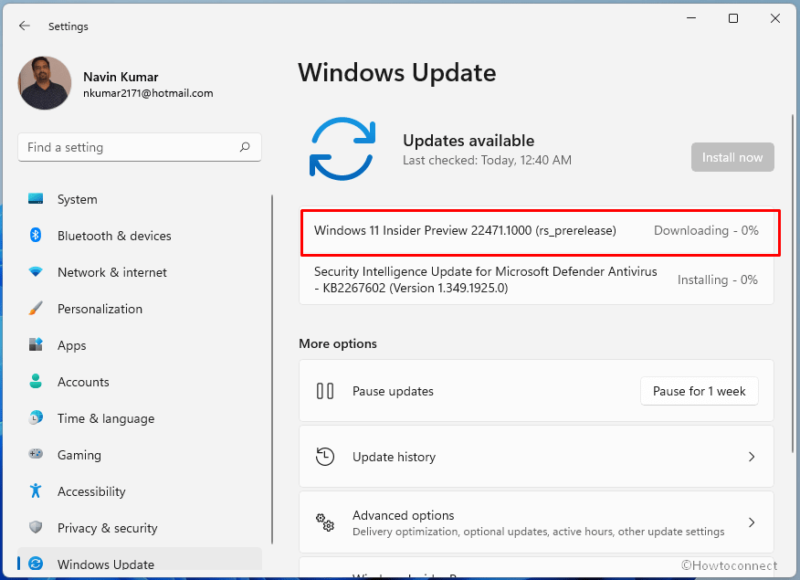The height and width of the screenshot is (580, 800).
Task: Click the Accessibility figure icon
Action: pos(36,490)
